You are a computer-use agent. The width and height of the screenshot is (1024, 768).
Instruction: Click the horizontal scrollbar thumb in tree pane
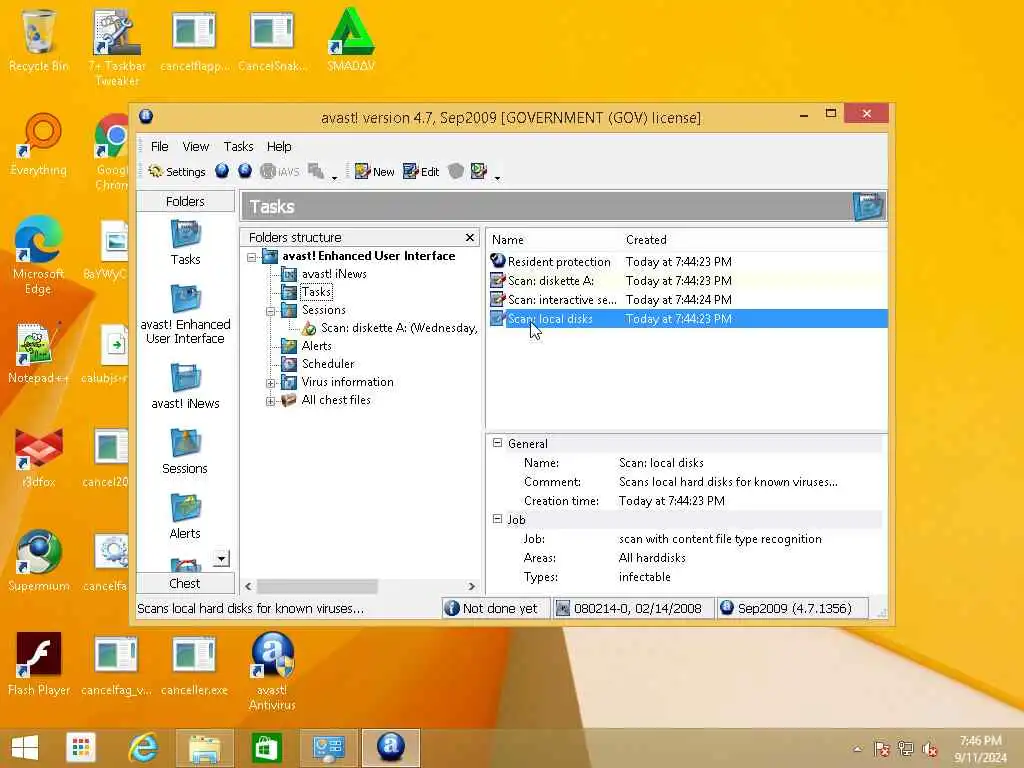click(x=317, y=586)
